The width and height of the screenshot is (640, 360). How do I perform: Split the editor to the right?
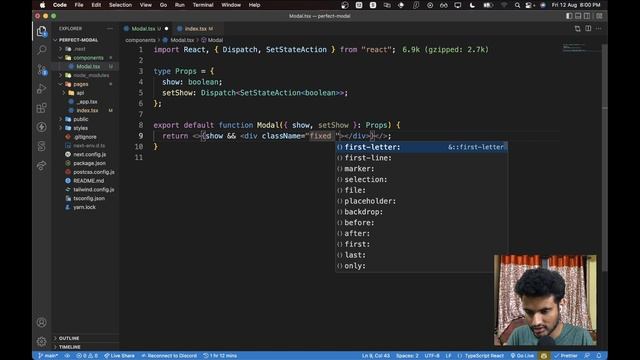click(588, 29)
